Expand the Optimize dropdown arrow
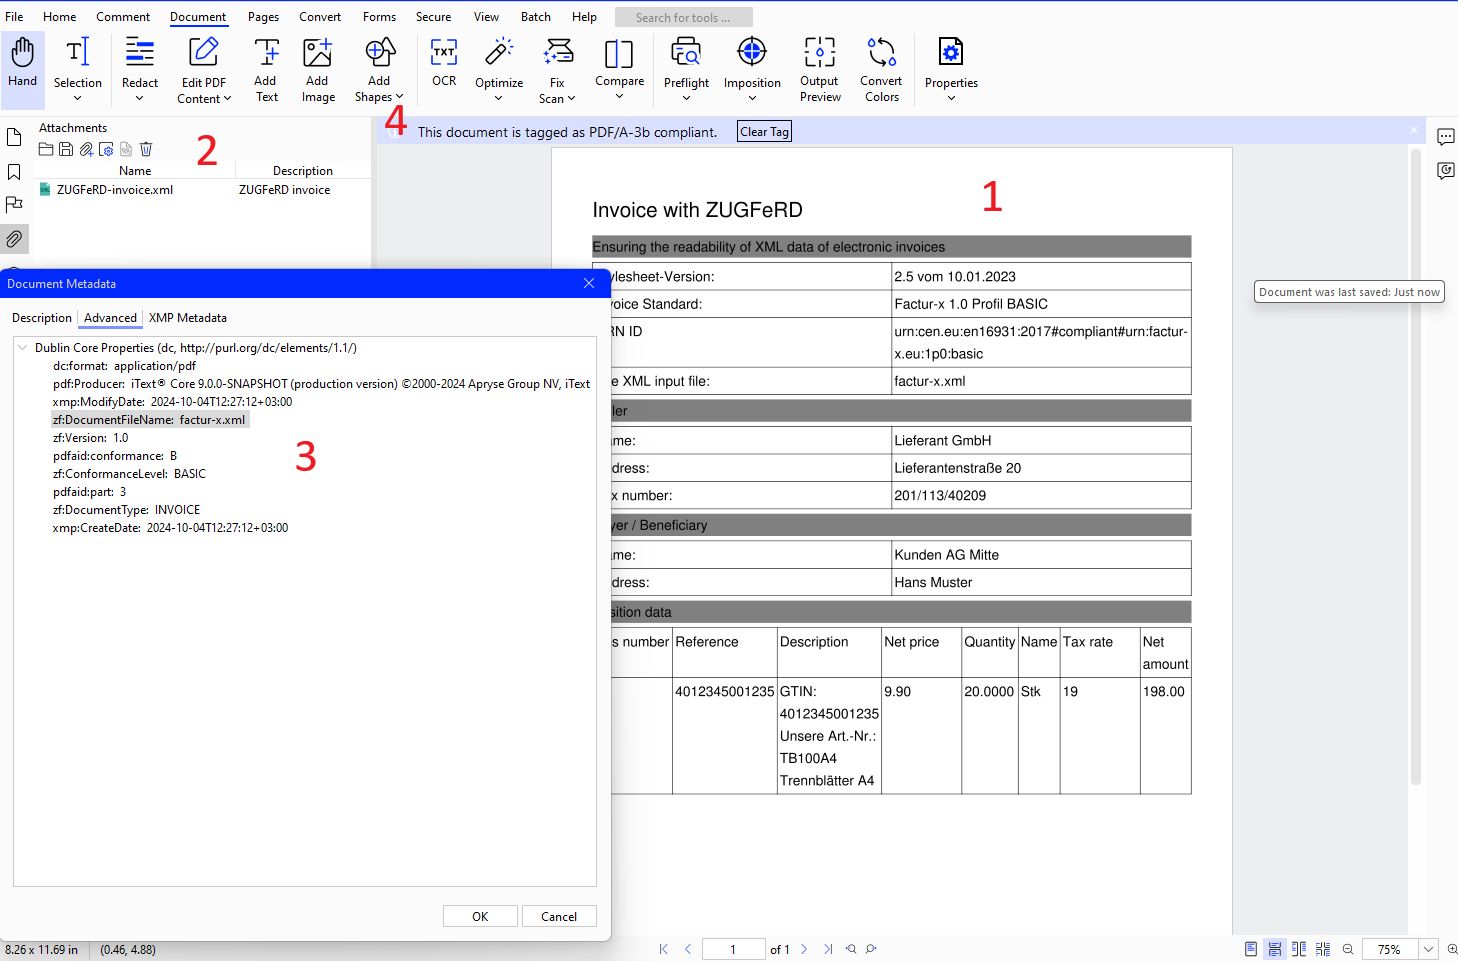Image resolution: width=1458 pixels, height=961 pixels. [499, 98]
